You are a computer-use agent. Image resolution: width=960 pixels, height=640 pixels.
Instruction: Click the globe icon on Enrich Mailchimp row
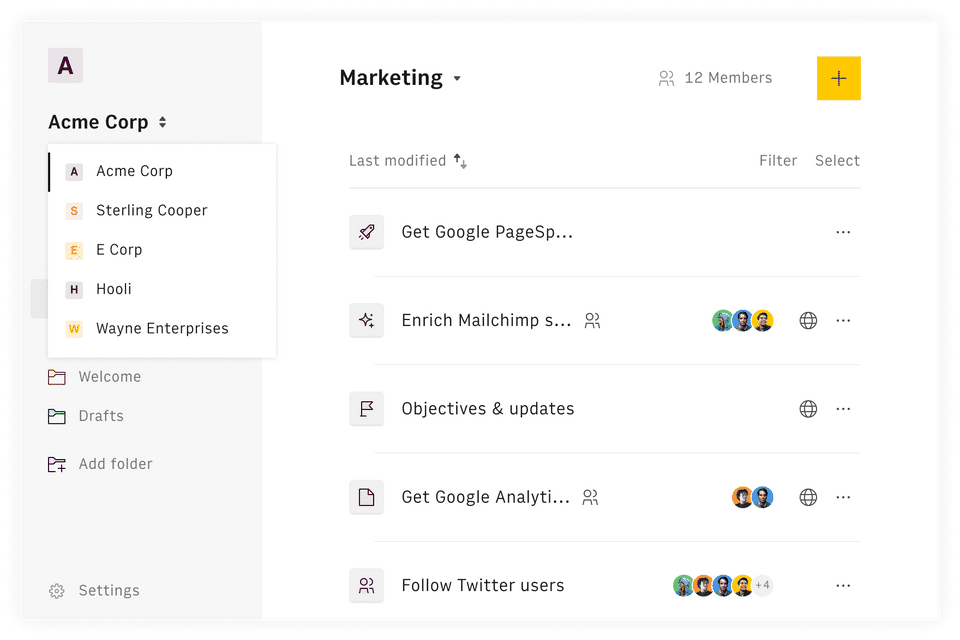click(x=808, y=321)
